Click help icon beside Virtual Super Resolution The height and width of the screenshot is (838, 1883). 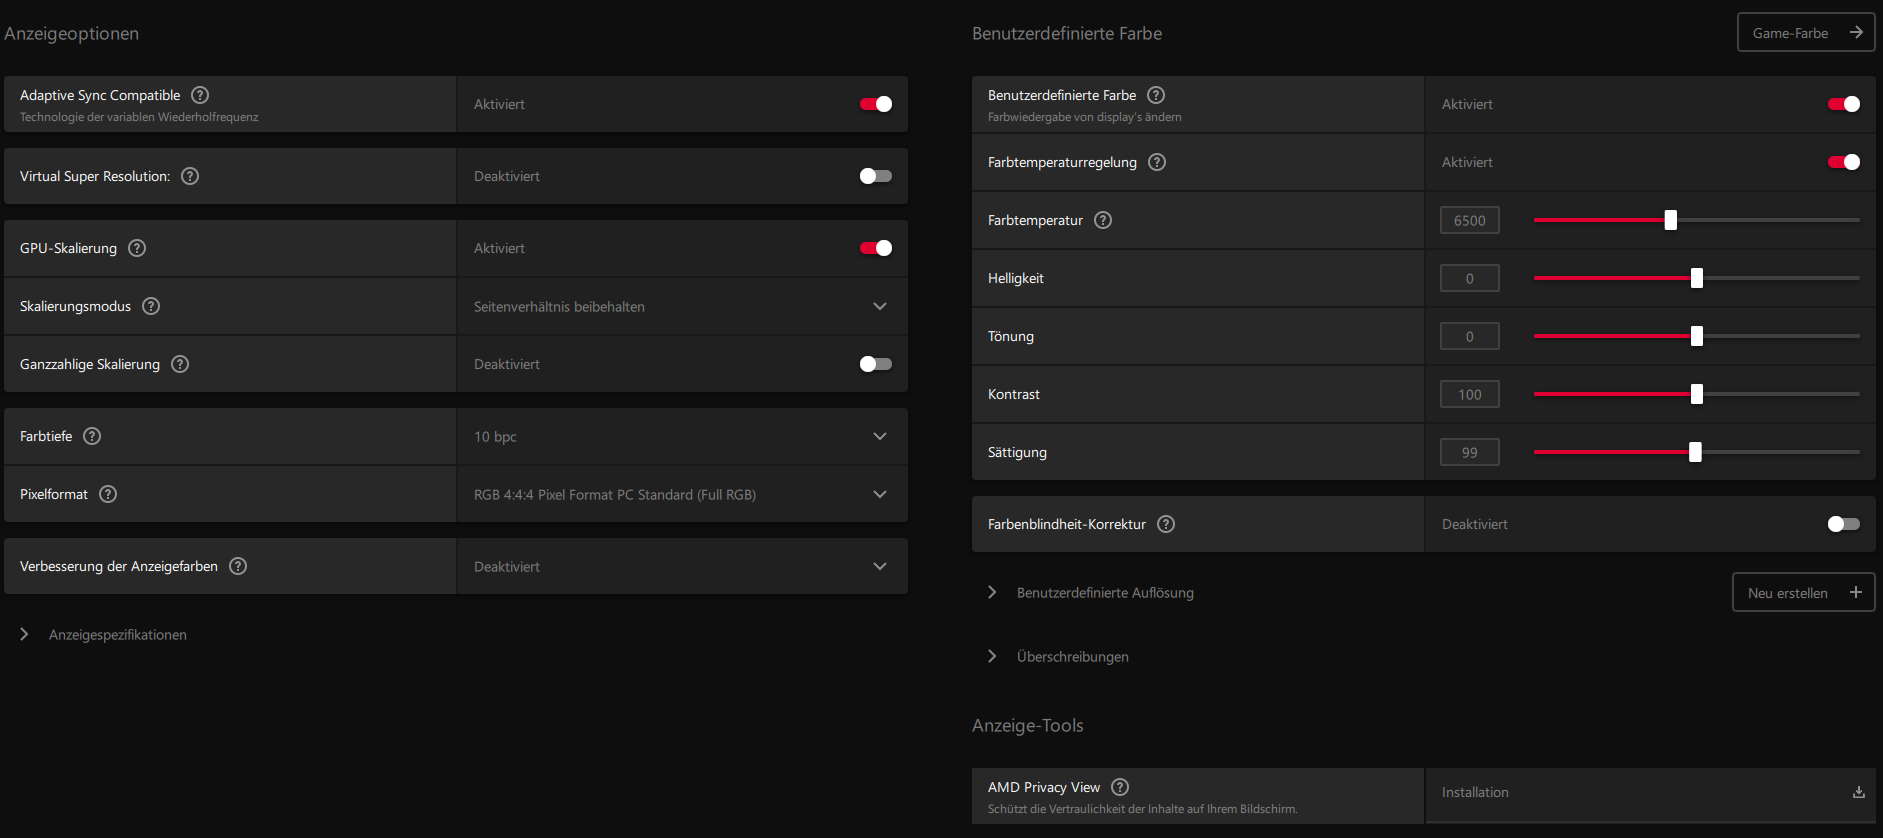click(x=190, y=176)
